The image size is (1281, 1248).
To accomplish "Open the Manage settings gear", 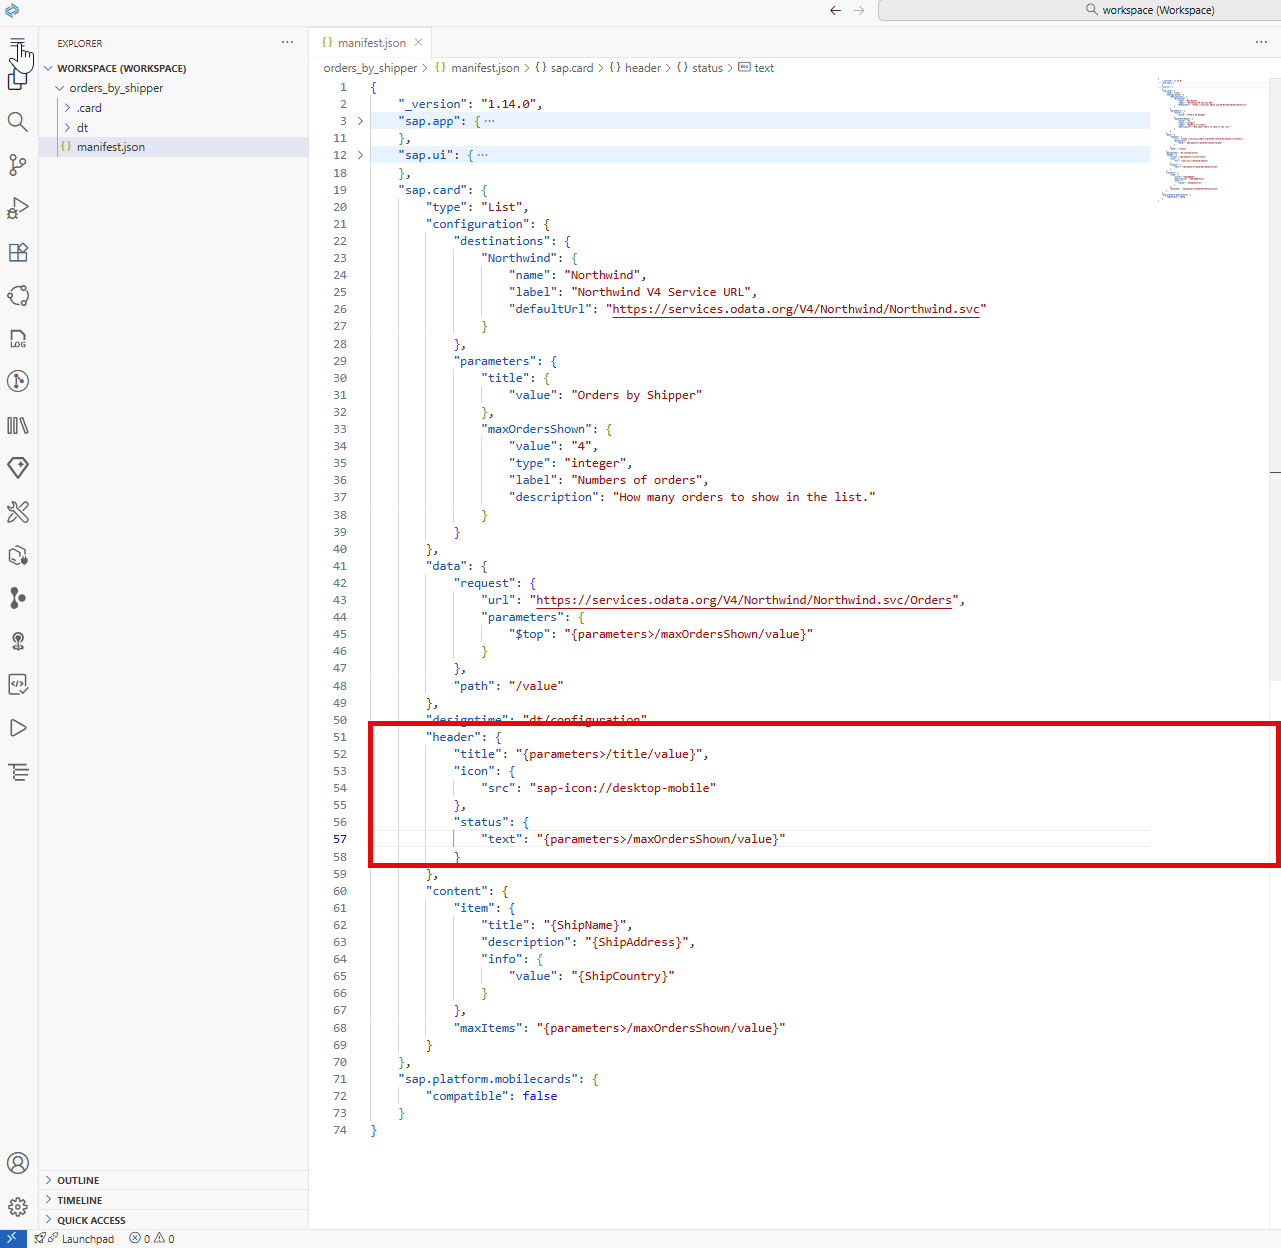I will click(x=17, y=1207).
